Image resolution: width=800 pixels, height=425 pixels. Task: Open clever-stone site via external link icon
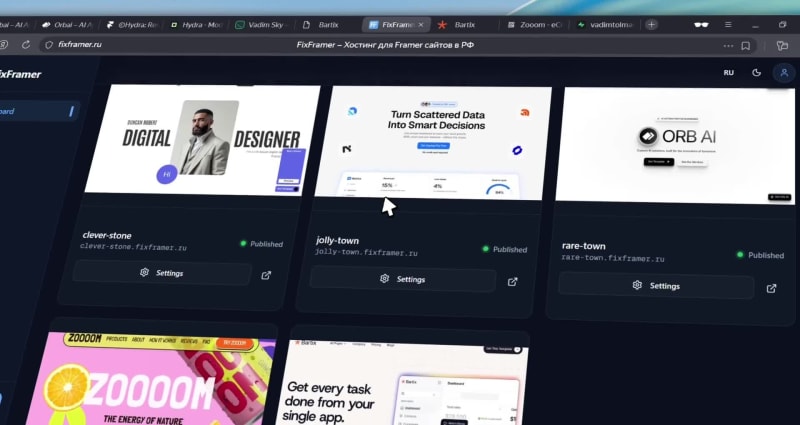(x=266, y=276)
